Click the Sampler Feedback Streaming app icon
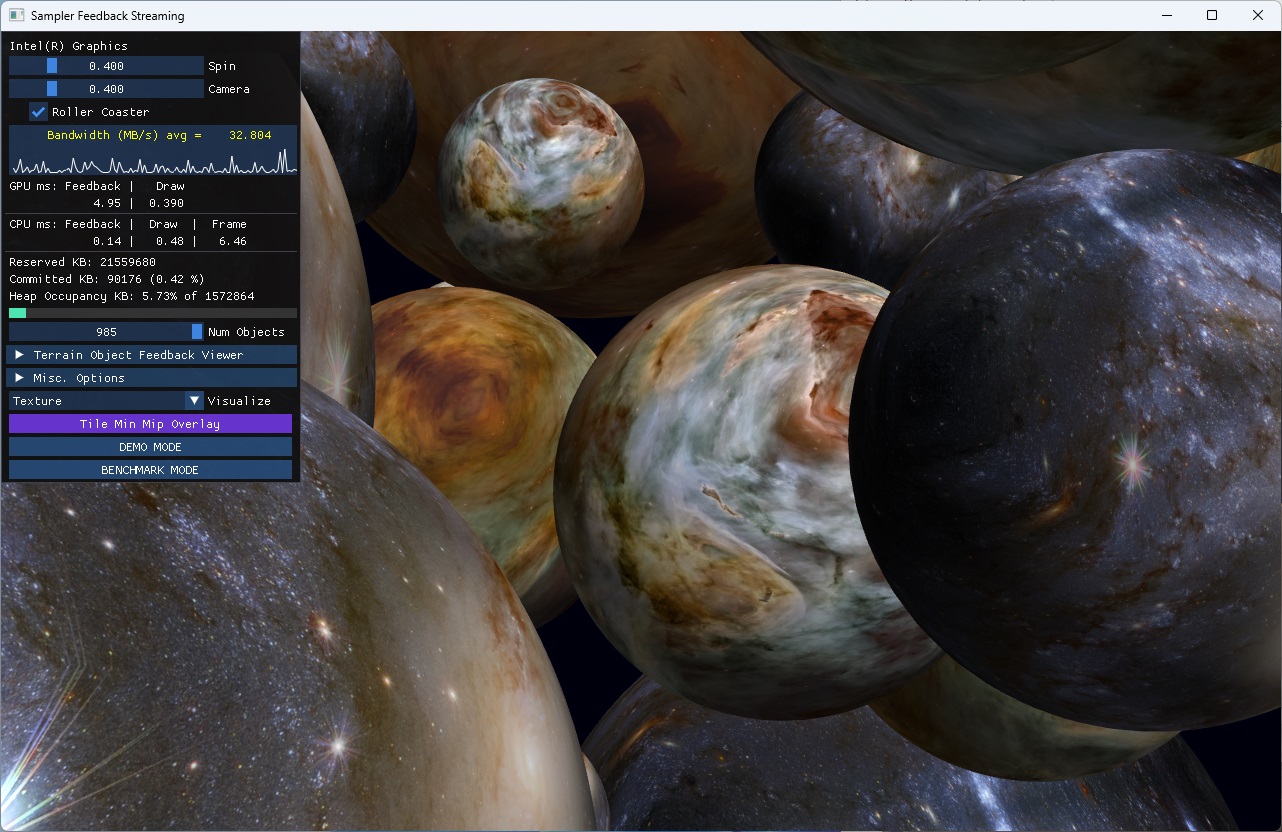The height and width of the screenshot is (832, 1282). (x=16, y=16)
